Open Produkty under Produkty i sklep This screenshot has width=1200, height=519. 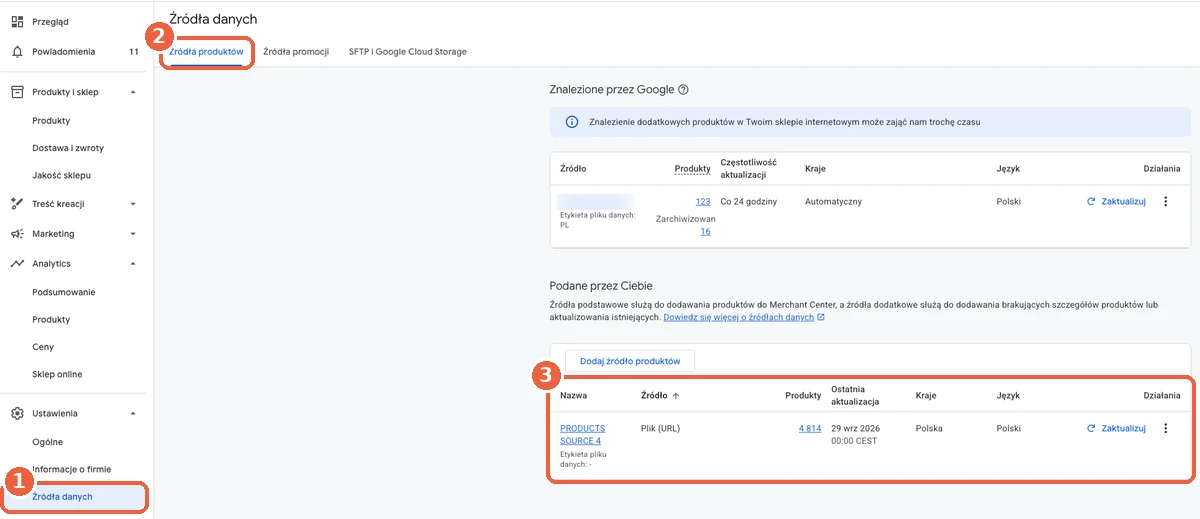[x=51, y=121]
